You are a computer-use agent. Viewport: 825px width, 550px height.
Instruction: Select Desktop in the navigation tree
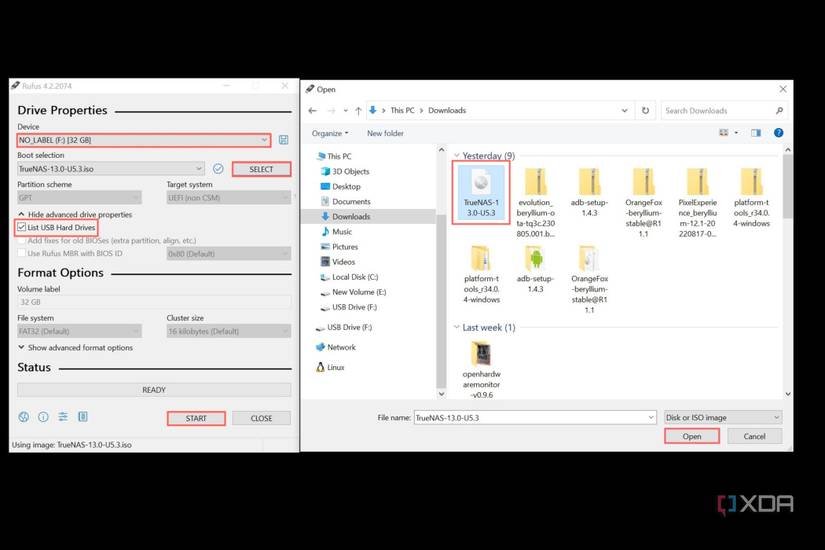(340, 186)
